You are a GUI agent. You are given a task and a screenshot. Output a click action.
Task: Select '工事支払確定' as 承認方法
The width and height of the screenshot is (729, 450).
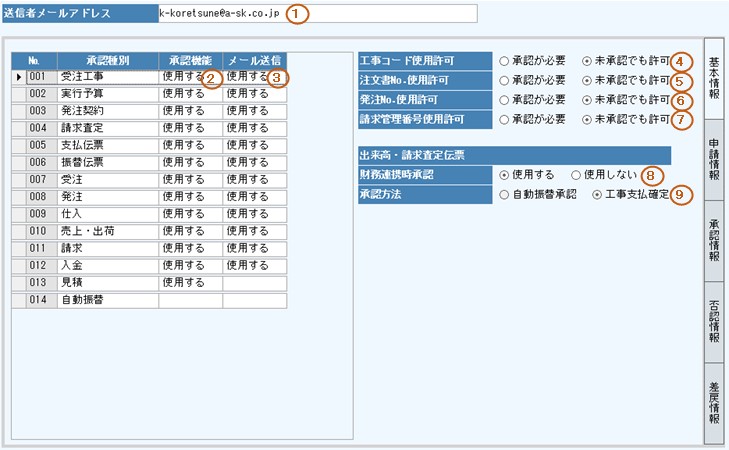click(598, 194)
